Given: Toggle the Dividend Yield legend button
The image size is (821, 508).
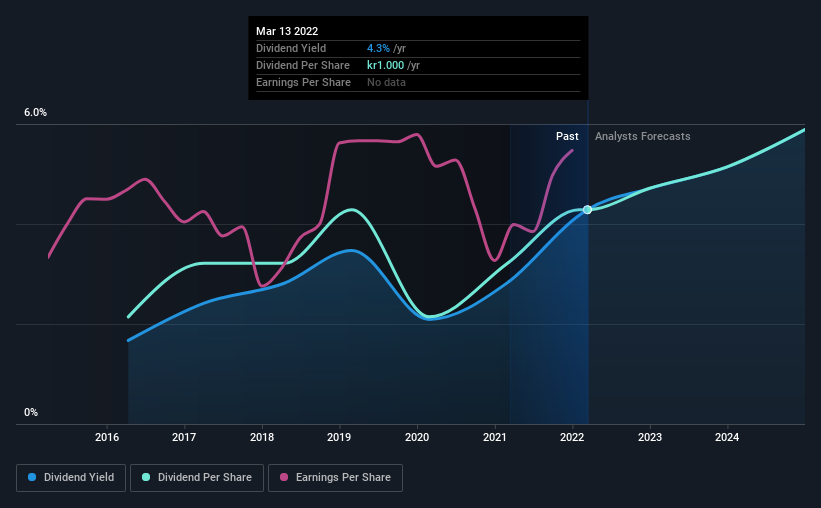Looking at the screenshot, I should pos(71,478).
